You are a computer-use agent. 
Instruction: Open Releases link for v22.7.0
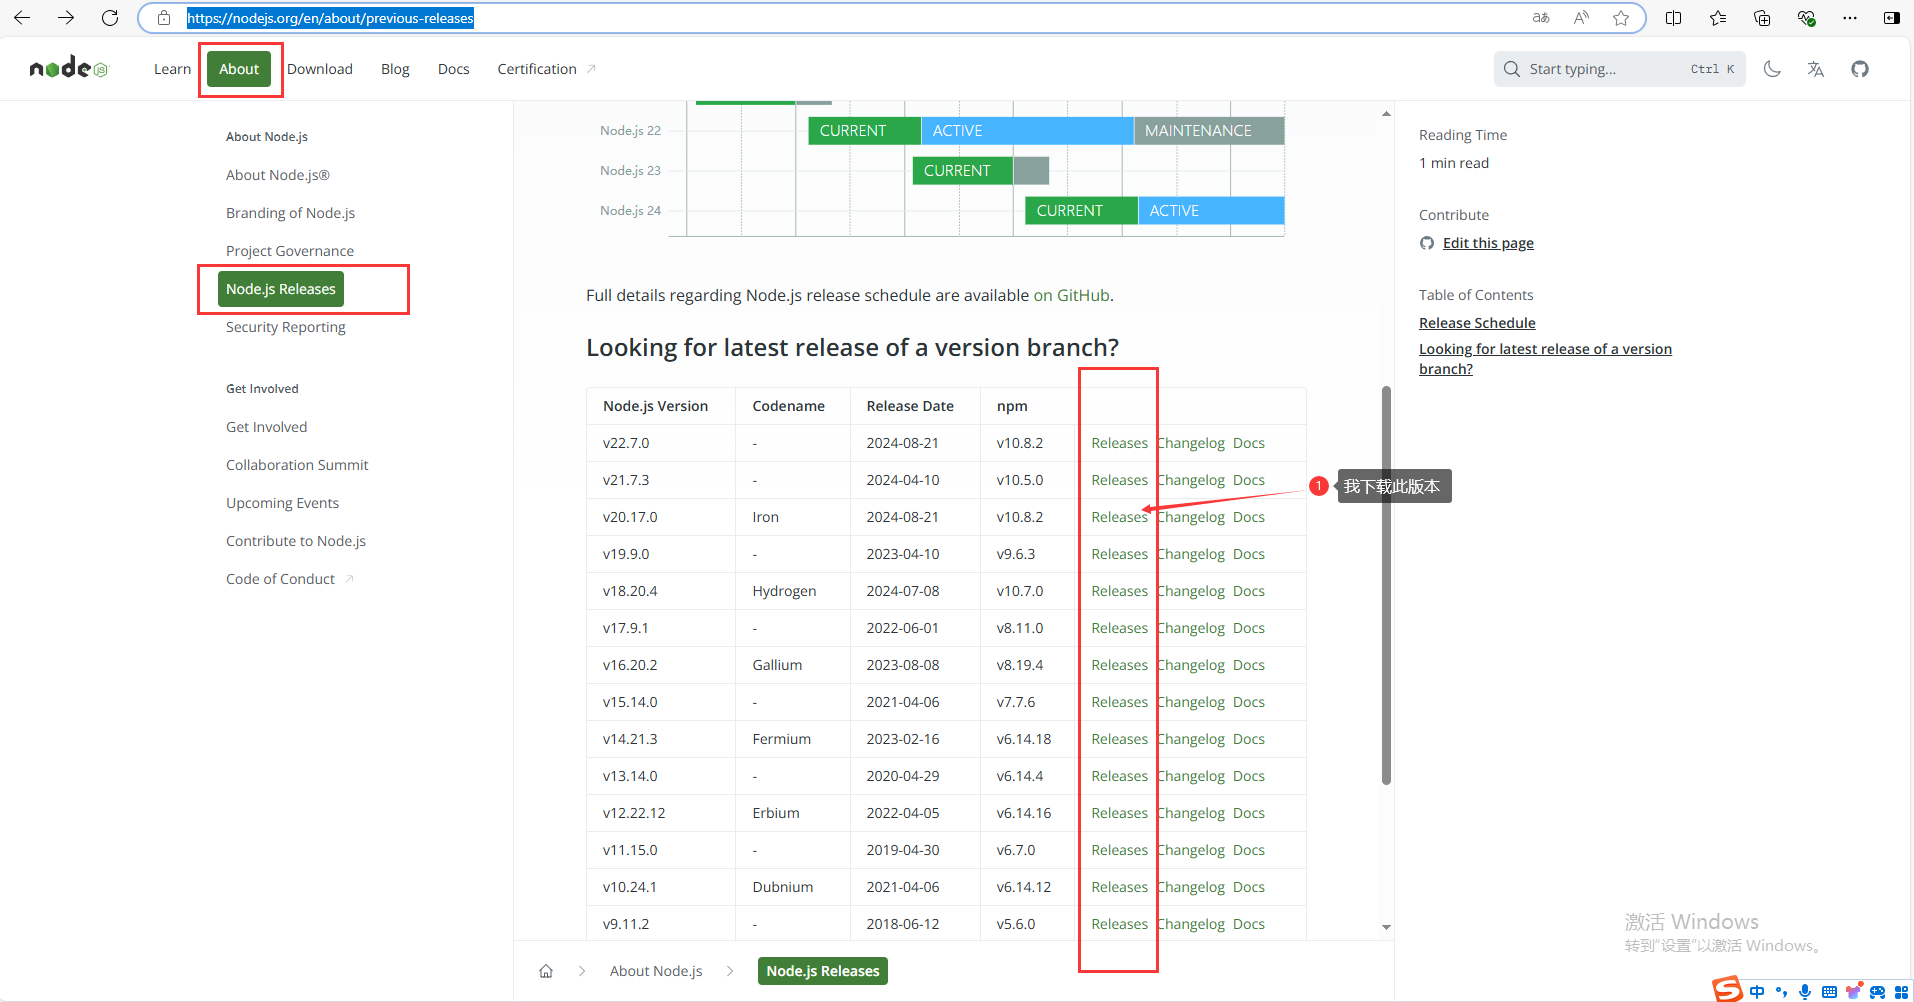pyautogui.click(x=1119, y=443)
